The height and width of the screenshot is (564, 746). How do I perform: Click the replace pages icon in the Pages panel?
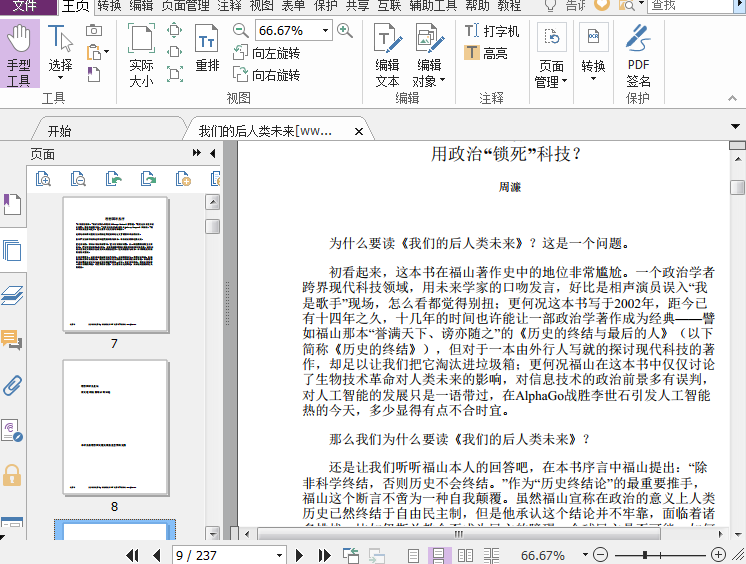148,179
